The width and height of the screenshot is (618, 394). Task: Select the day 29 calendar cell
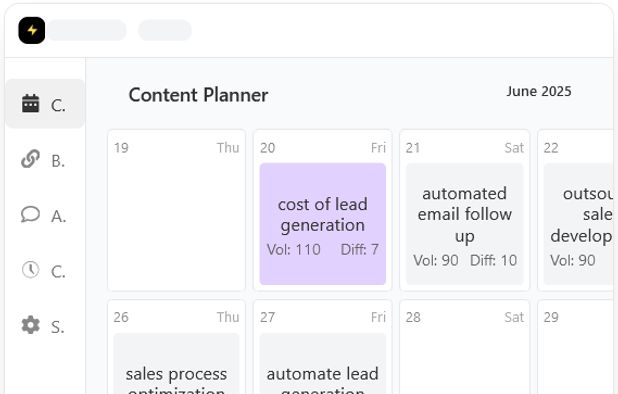(x=575, y=347)
